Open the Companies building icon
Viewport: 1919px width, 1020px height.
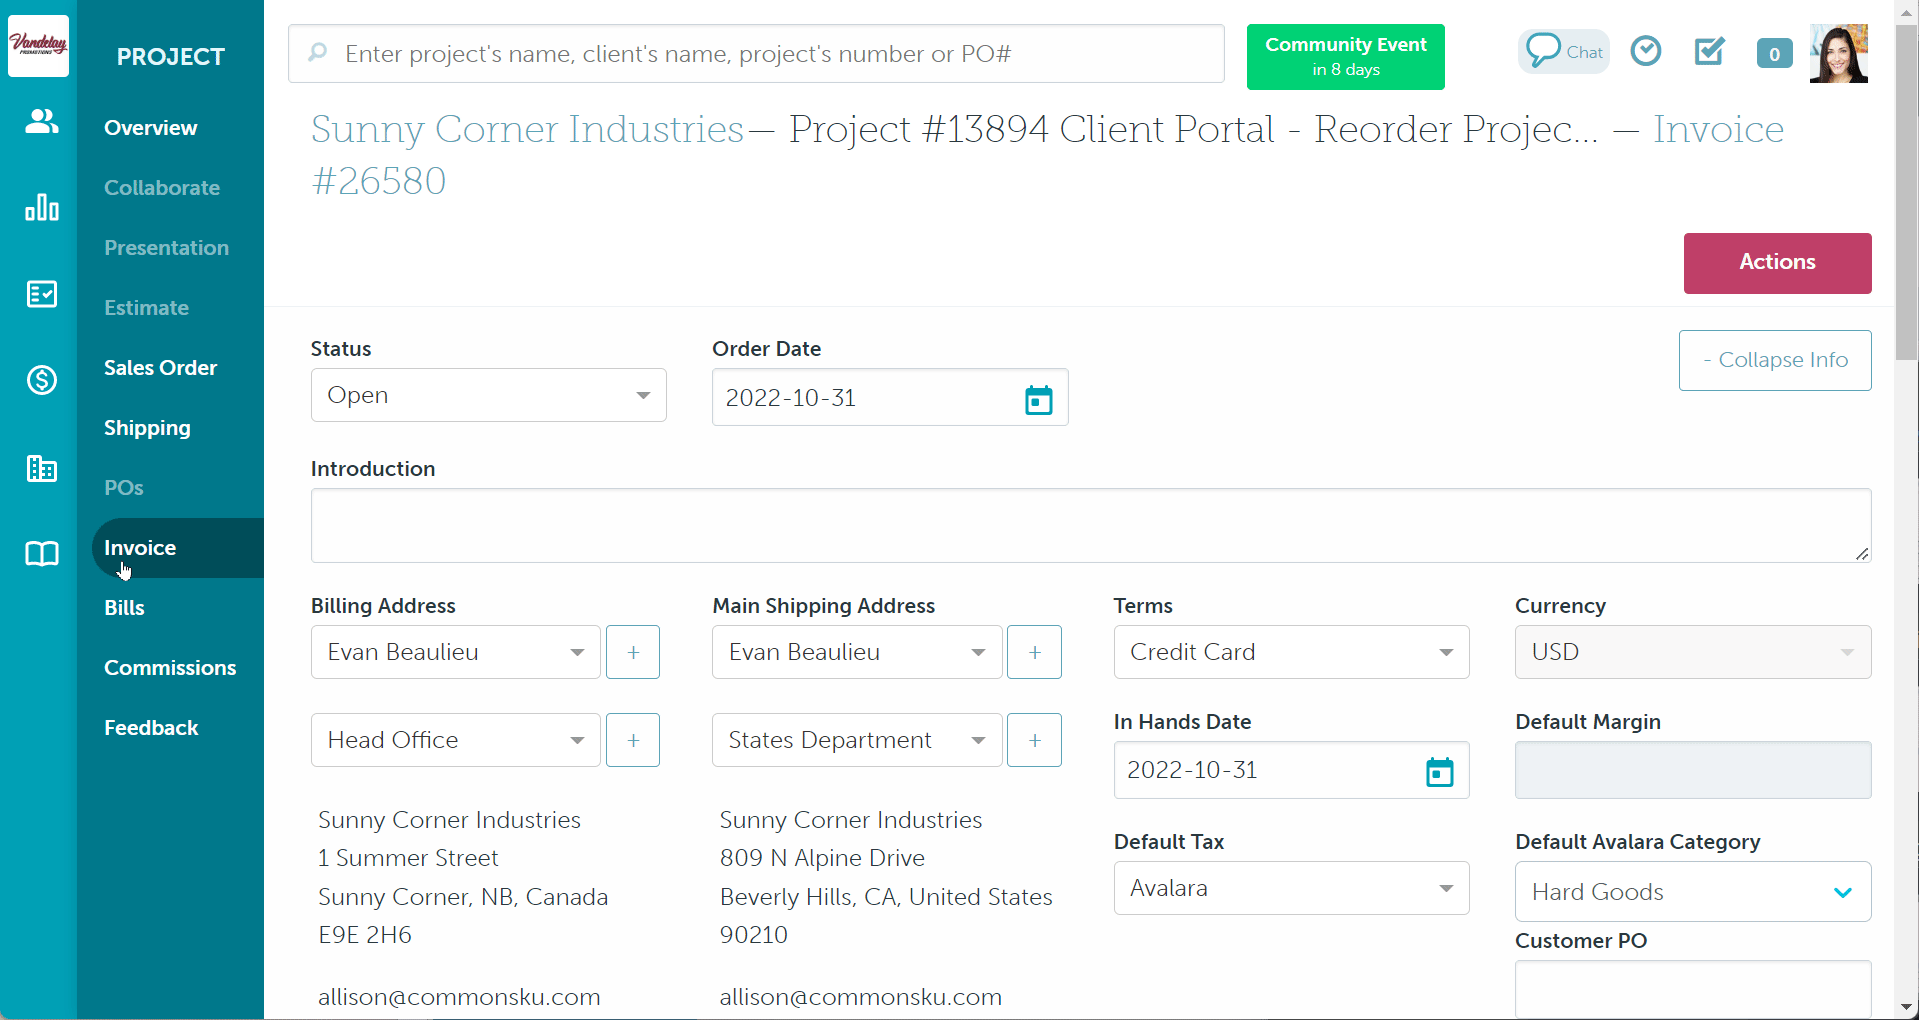[40, 468]
